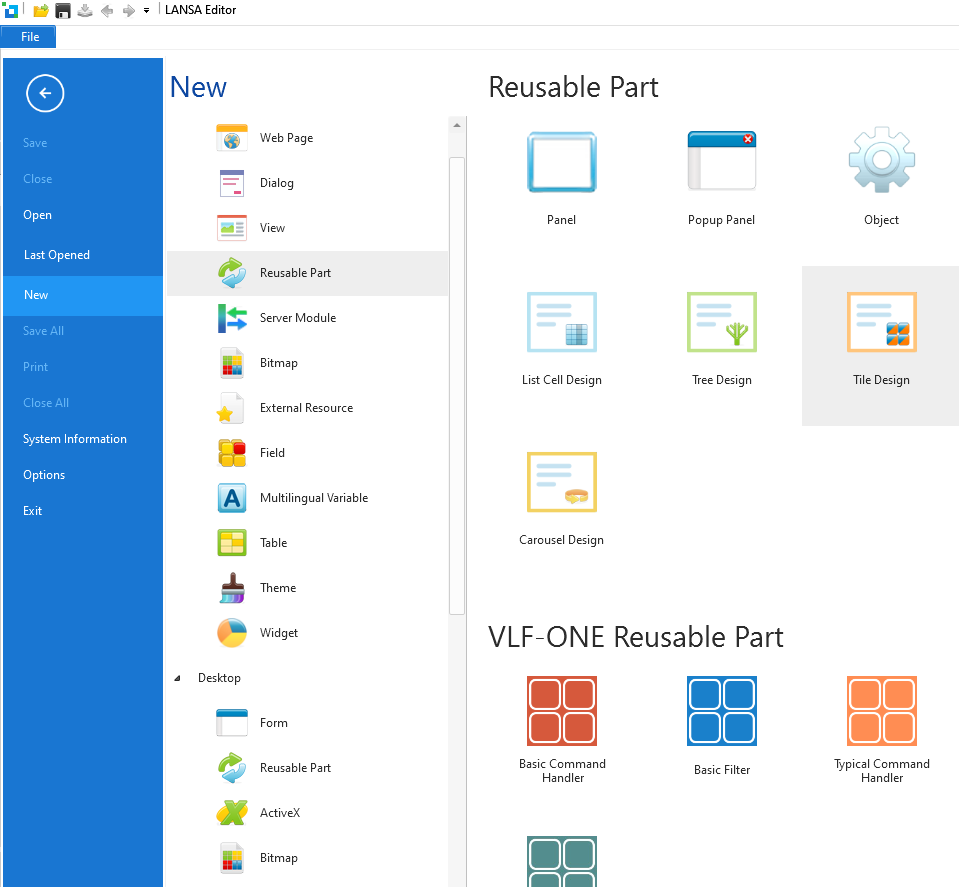This screenshot has height=887, width=959.
Task: Open the File tab
Action: pos(29,37)
